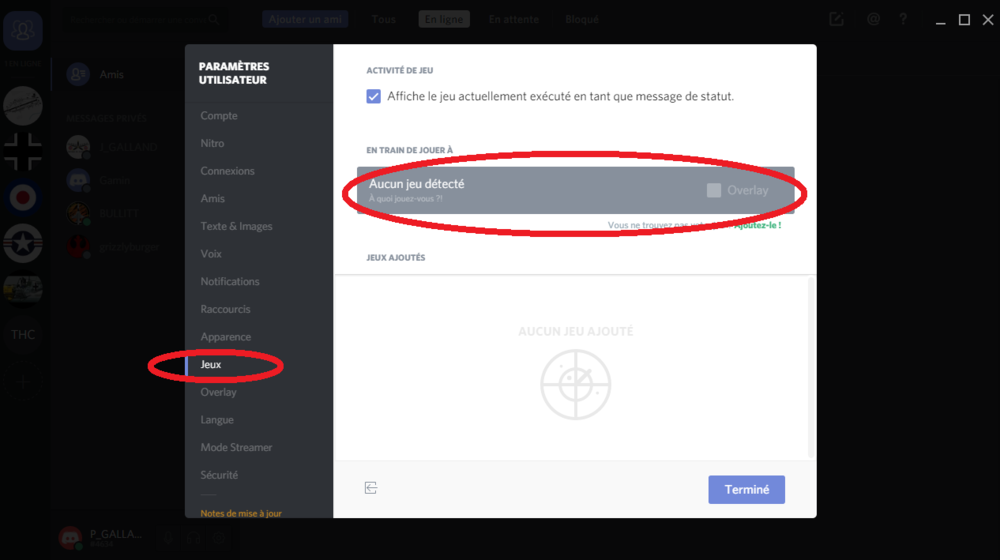
Task: Switch to the En attente tab
Action: 513,19
